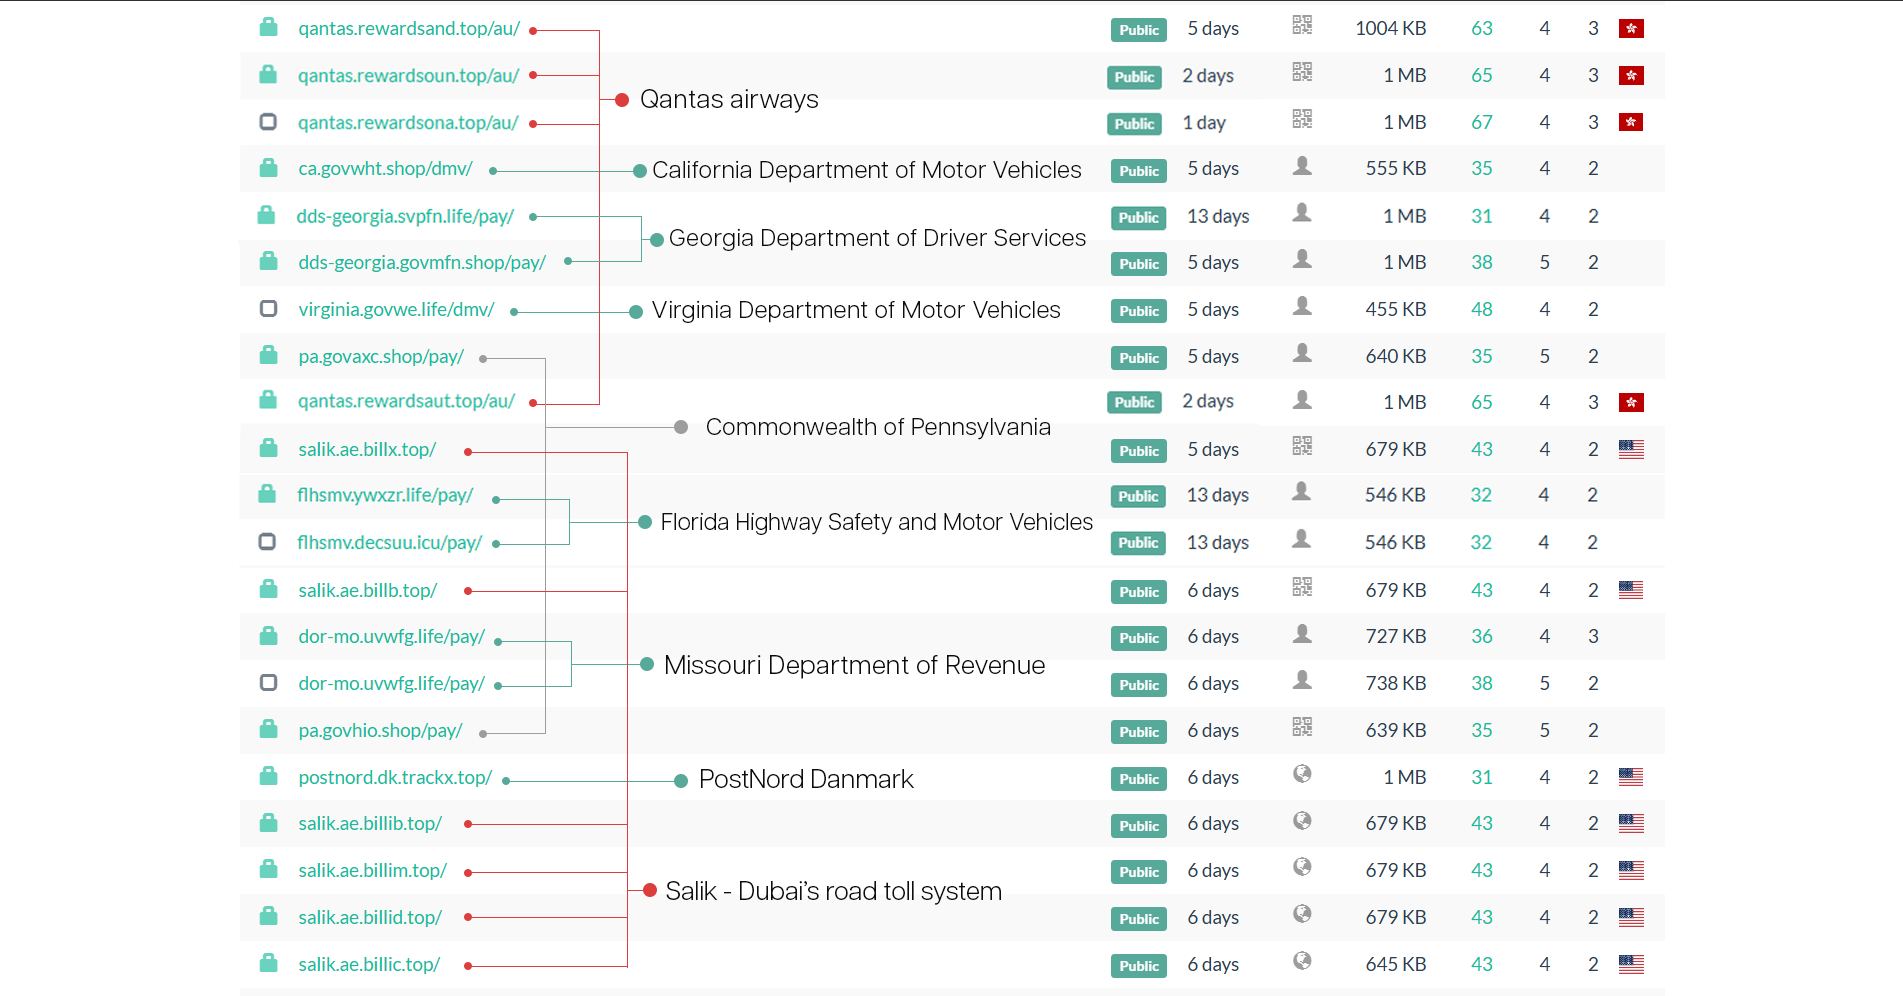Click the square icon beside virginia.govwe.life/dmv/

(x=268, y=308)
